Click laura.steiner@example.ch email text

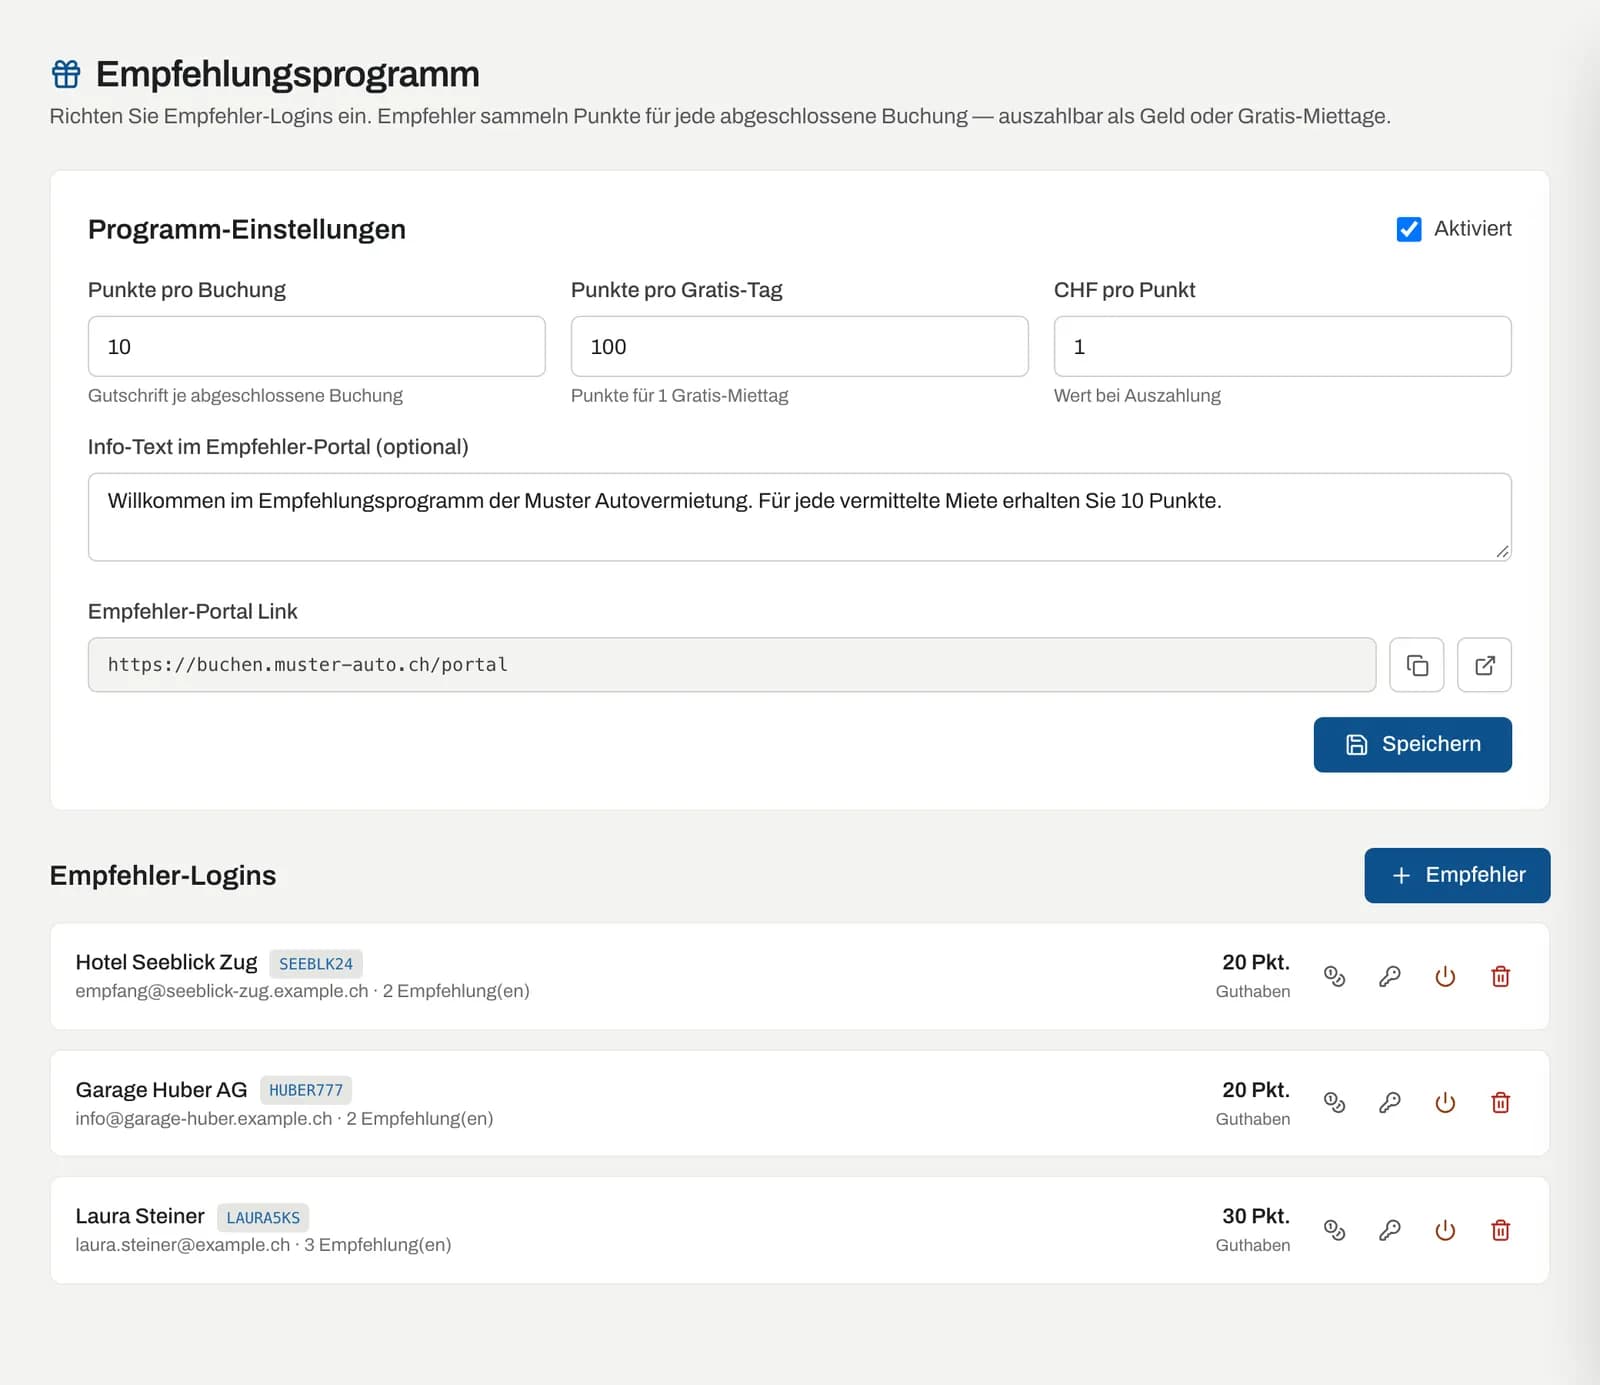[183, 1245]
